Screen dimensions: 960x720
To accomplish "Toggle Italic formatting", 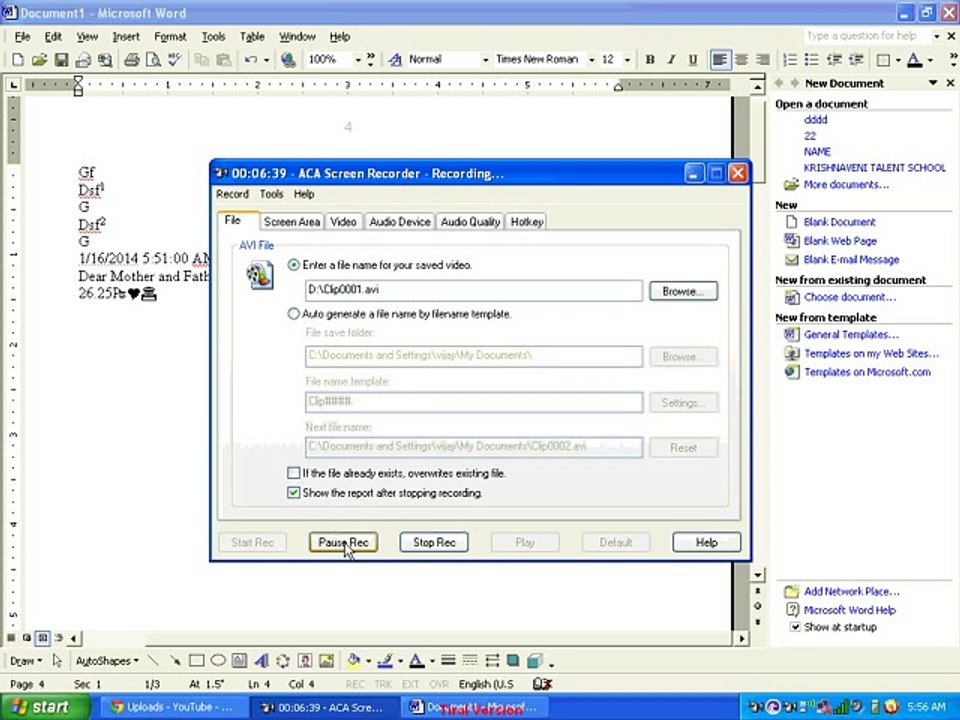I will tap(672, 59).
